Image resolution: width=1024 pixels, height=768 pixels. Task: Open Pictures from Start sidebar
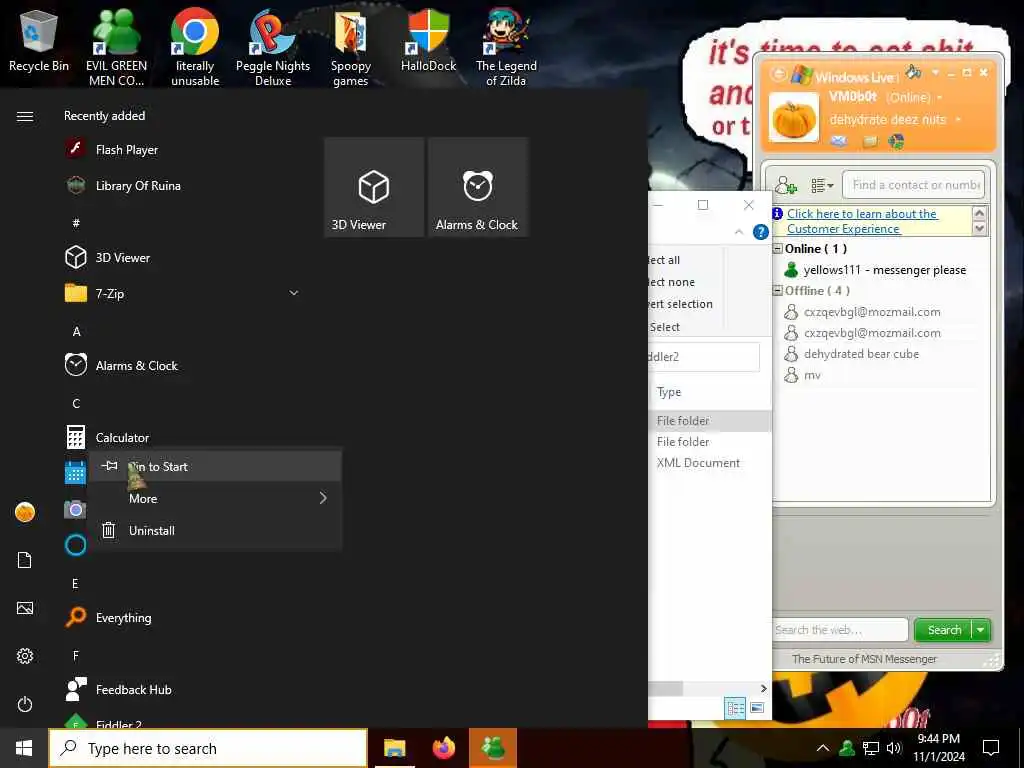(25, 608)
